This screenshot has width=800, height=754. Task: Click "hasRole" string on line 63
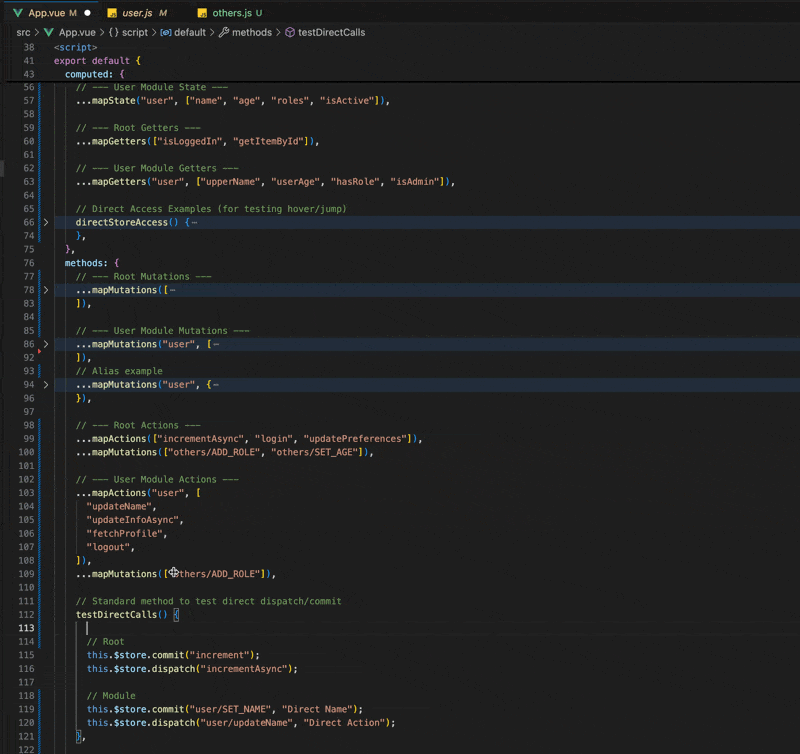[356, 182]
